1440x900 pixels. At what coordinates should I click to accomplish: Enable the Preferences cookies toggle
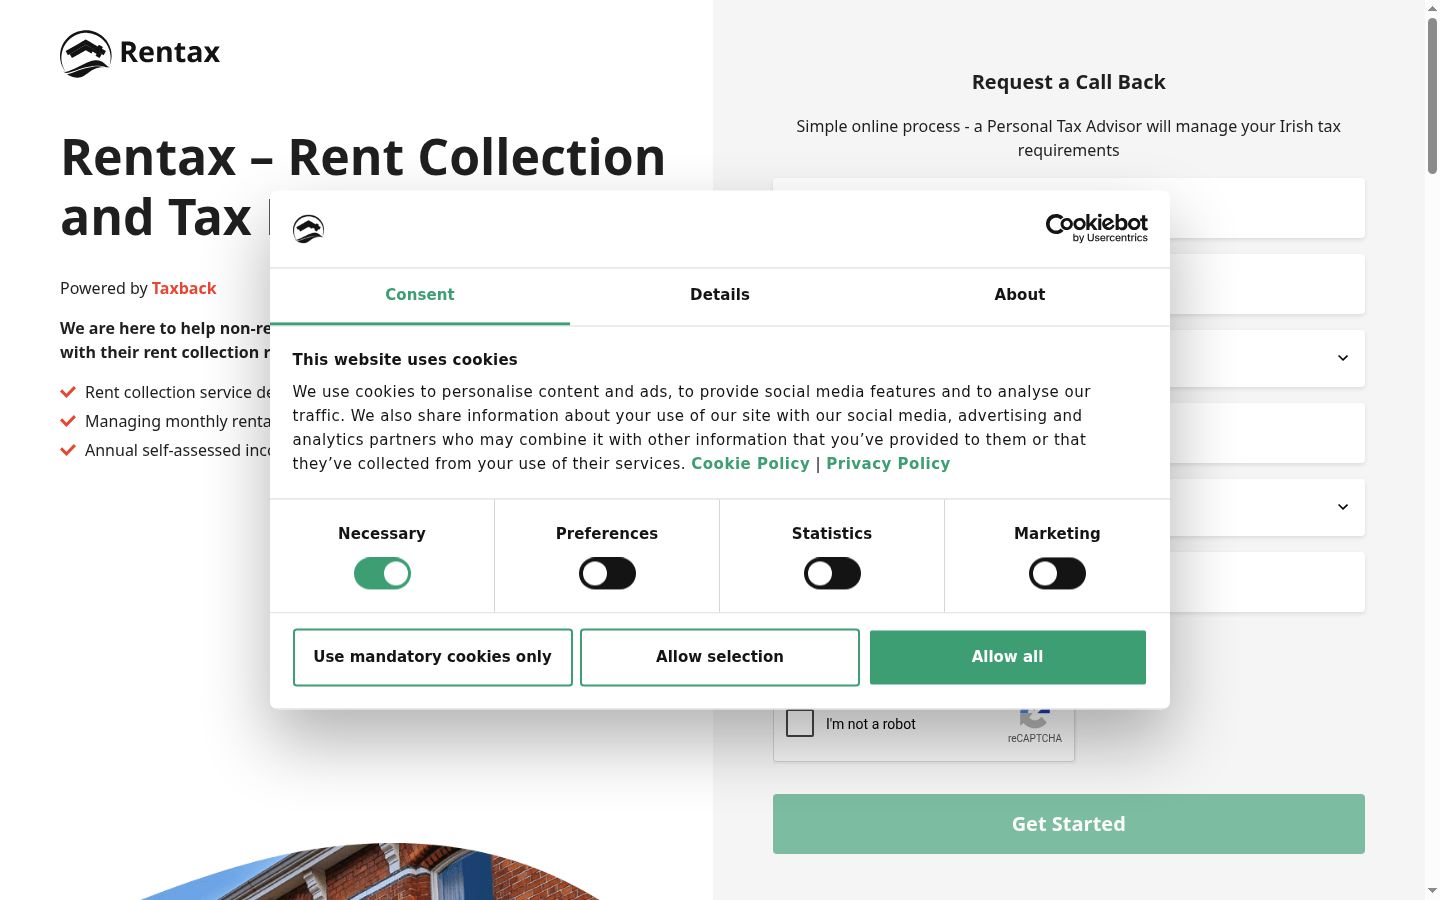tap(607, 573)
